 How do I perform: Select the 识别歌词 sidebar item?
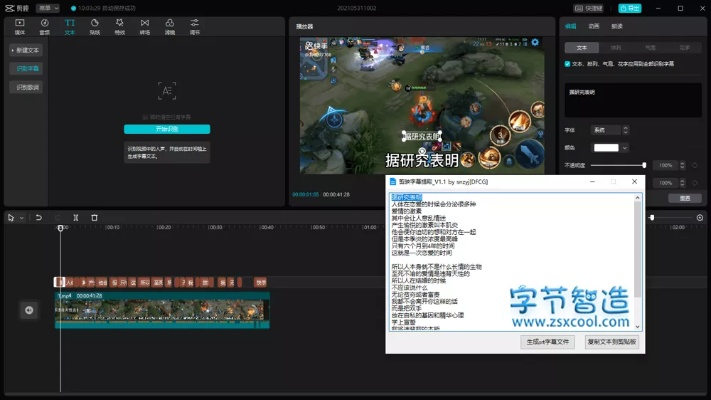[28, 88]
